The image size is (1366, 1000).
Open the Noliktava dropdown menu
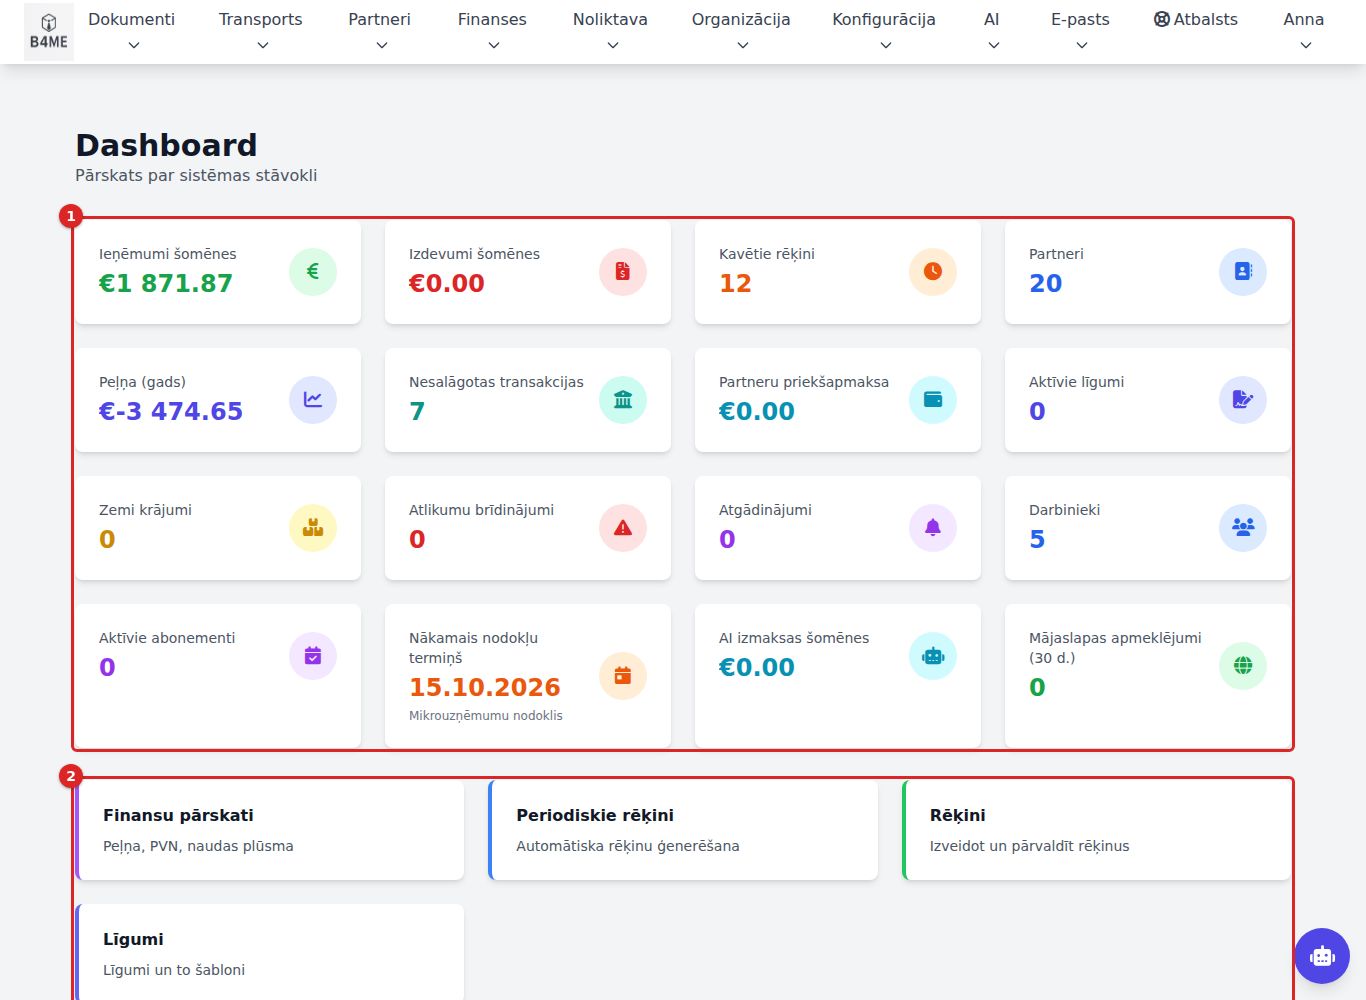(x=610, y=32)
